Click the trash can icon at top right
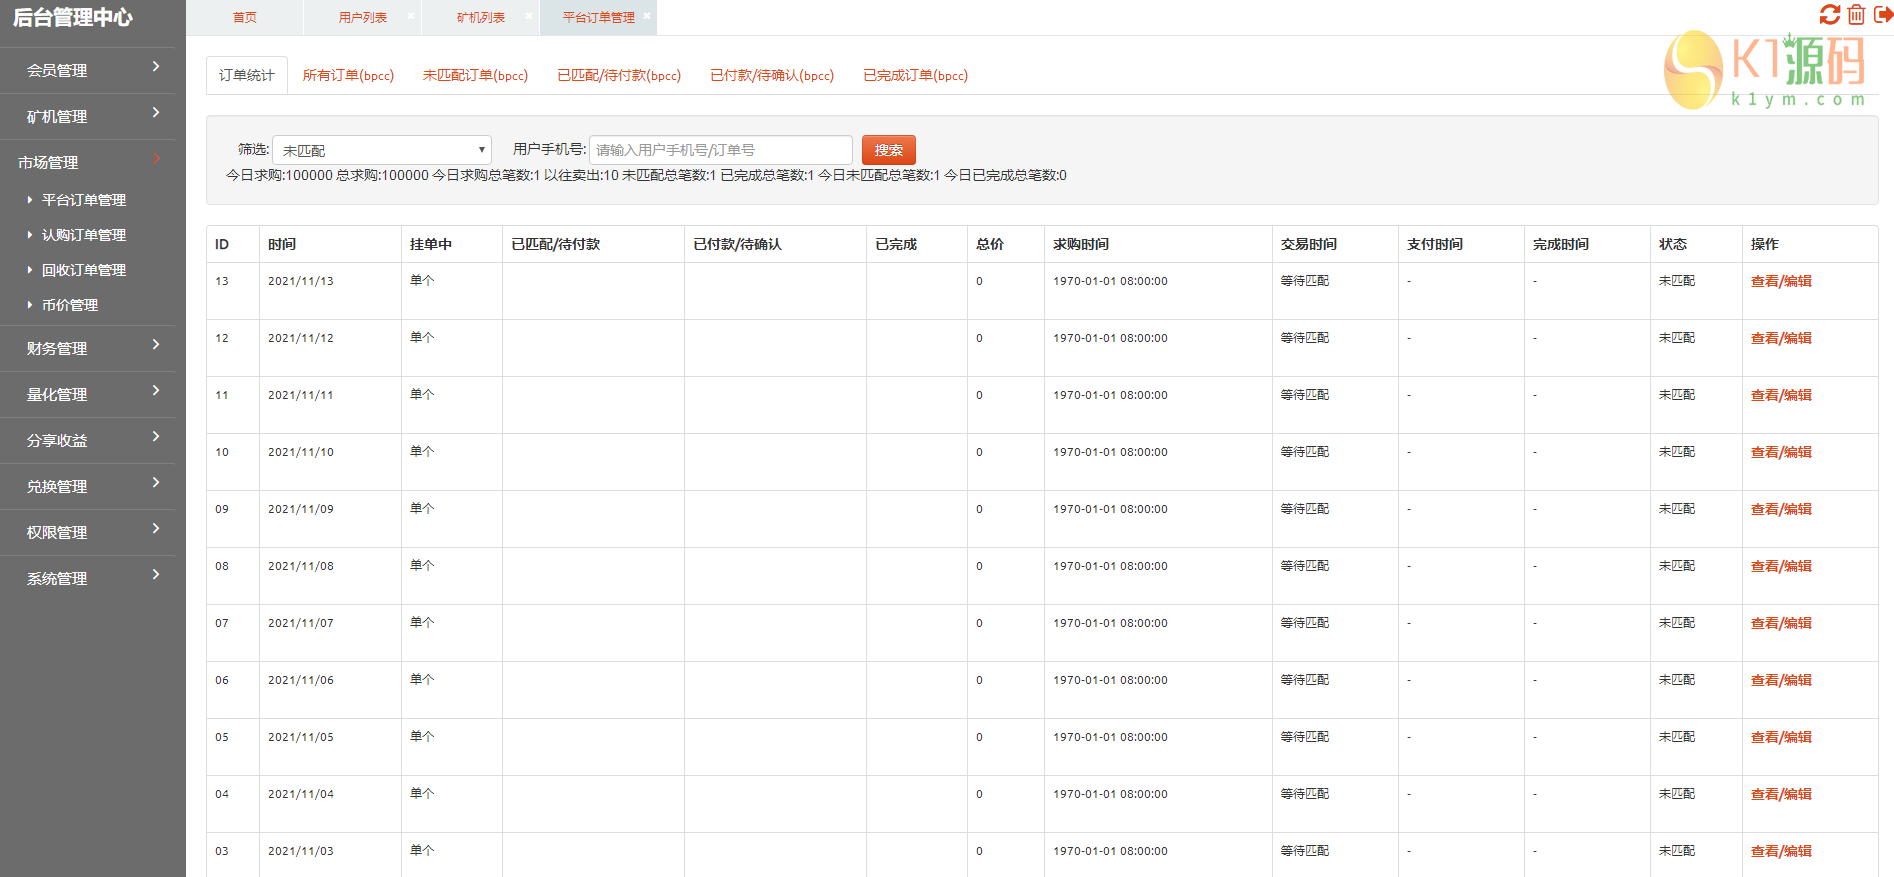Screen dimensions: 1894x877 coord(1856,14)
